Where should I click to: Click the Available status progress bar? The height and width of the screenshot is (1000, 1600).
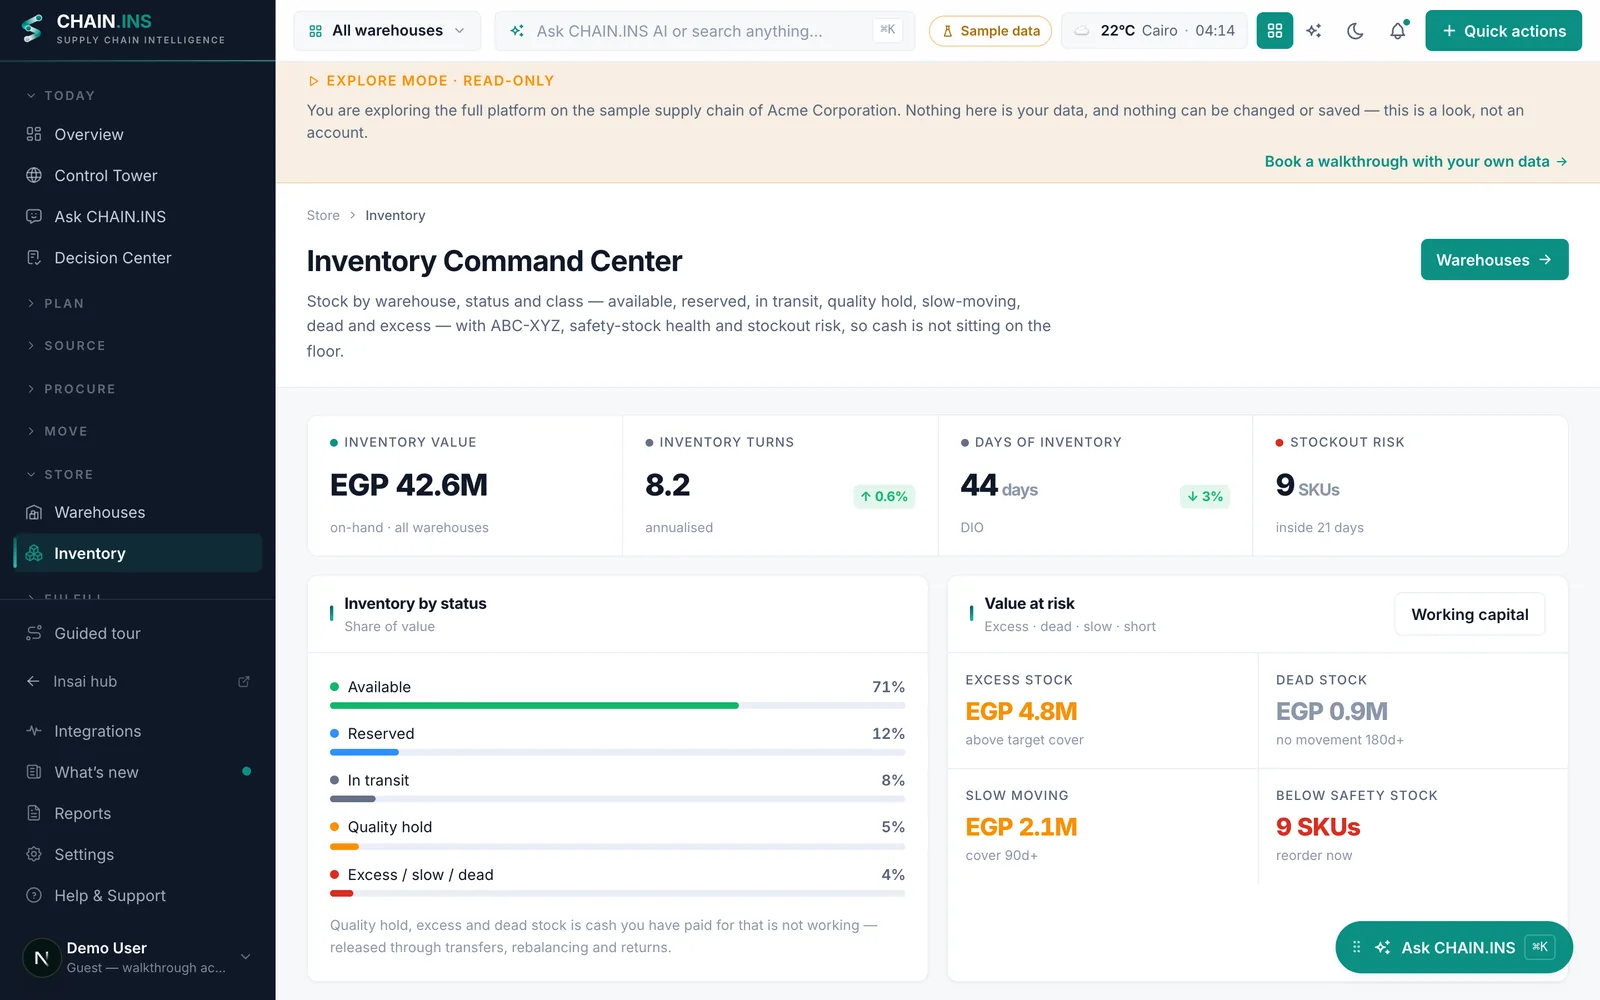[617, 706]
